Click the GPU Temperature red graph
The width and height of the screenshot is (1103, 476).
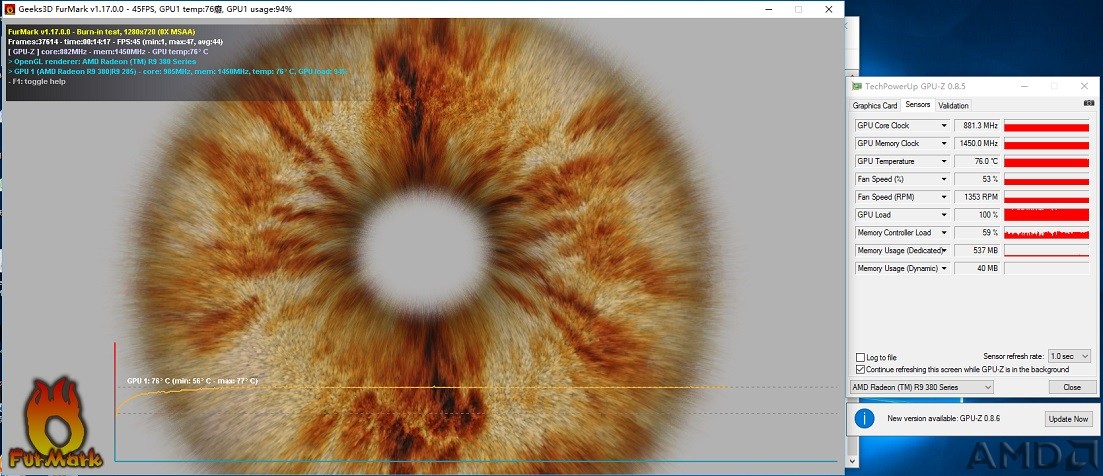1047,162
